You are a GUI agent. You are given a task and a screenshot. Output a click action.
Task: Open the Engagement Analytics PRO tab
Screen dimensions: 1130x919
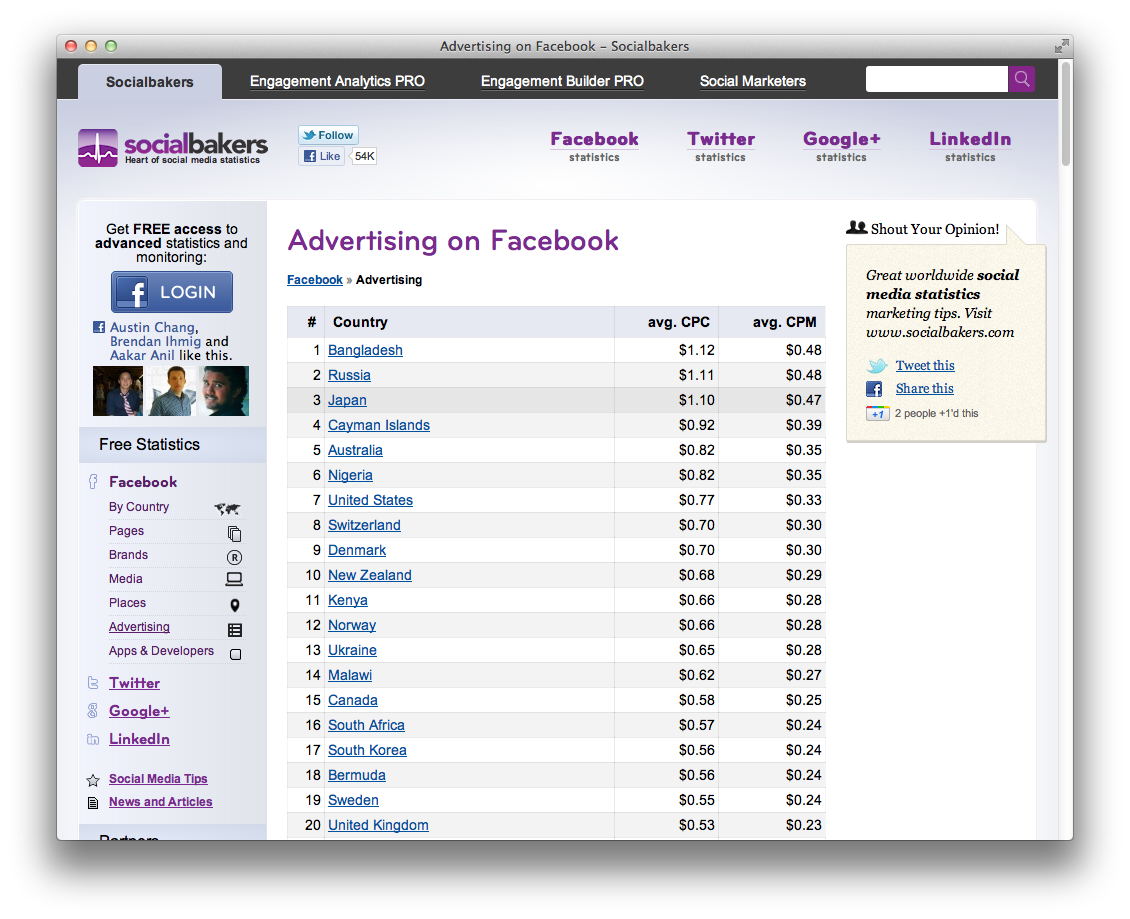(337, 81)
